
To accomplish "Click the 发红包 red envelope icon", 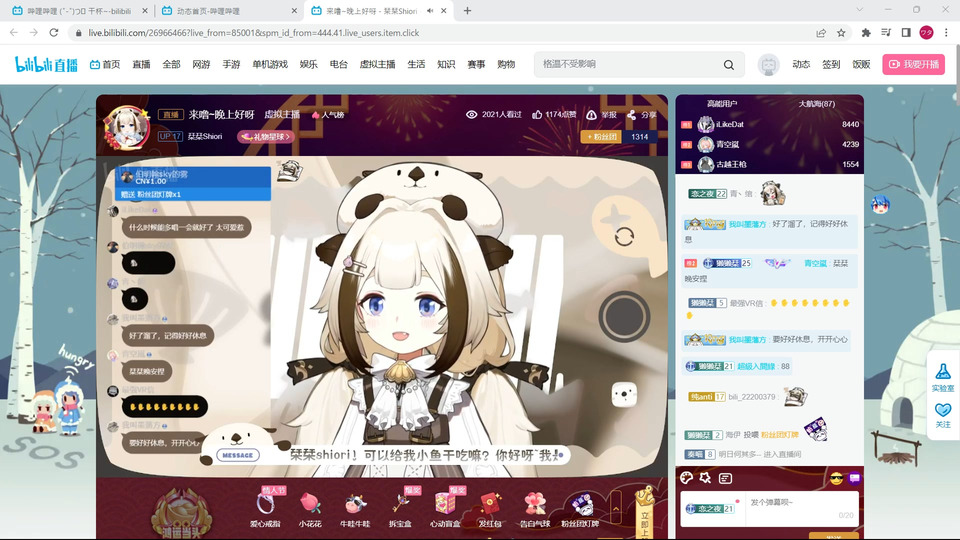I will [x=490, y=509].
